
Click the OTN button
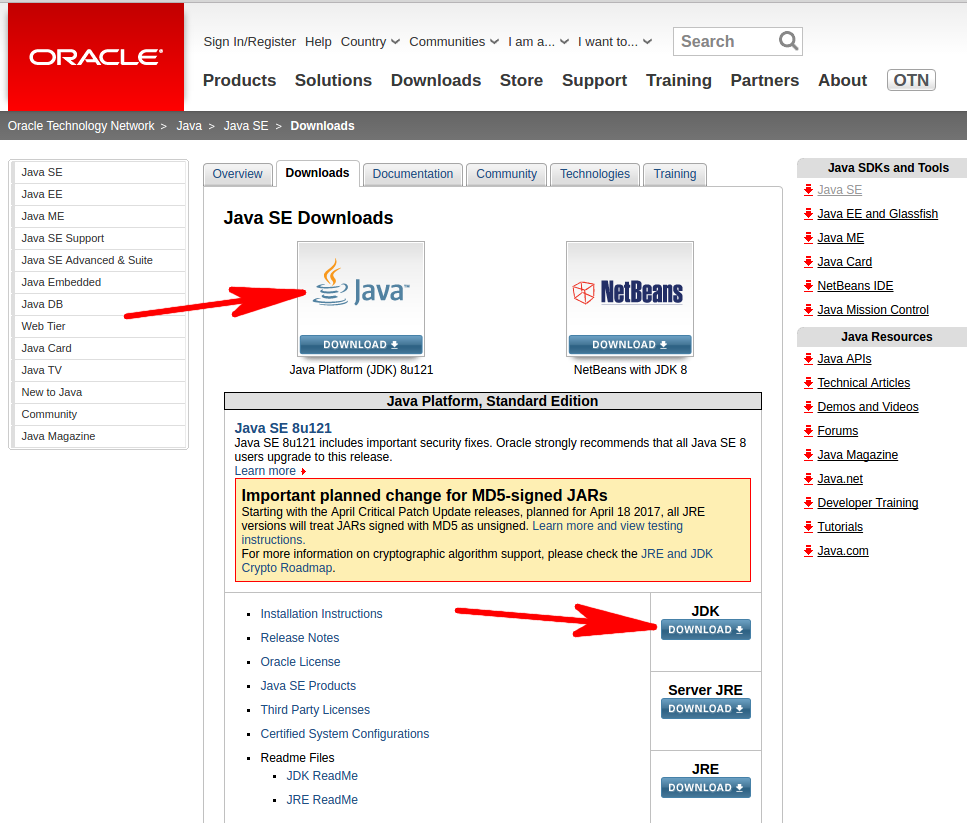[x=911, y=80]
